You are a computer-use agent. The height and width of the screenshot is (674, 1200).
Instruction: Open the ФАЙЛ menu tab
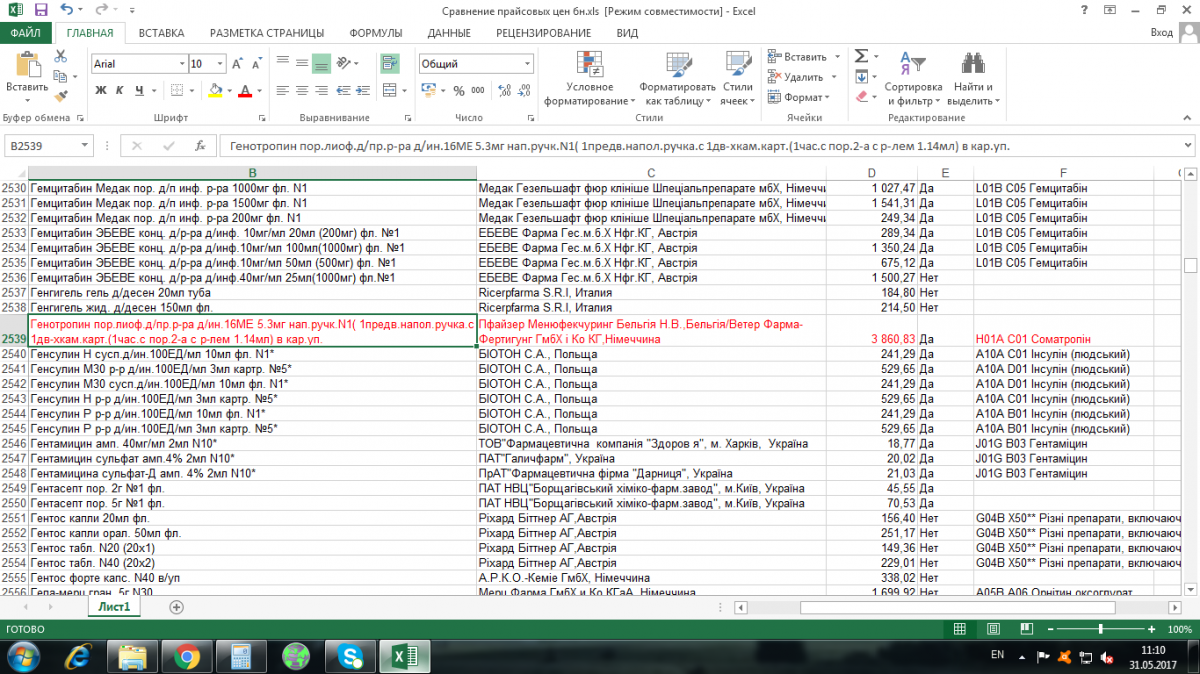pos(26,33)
